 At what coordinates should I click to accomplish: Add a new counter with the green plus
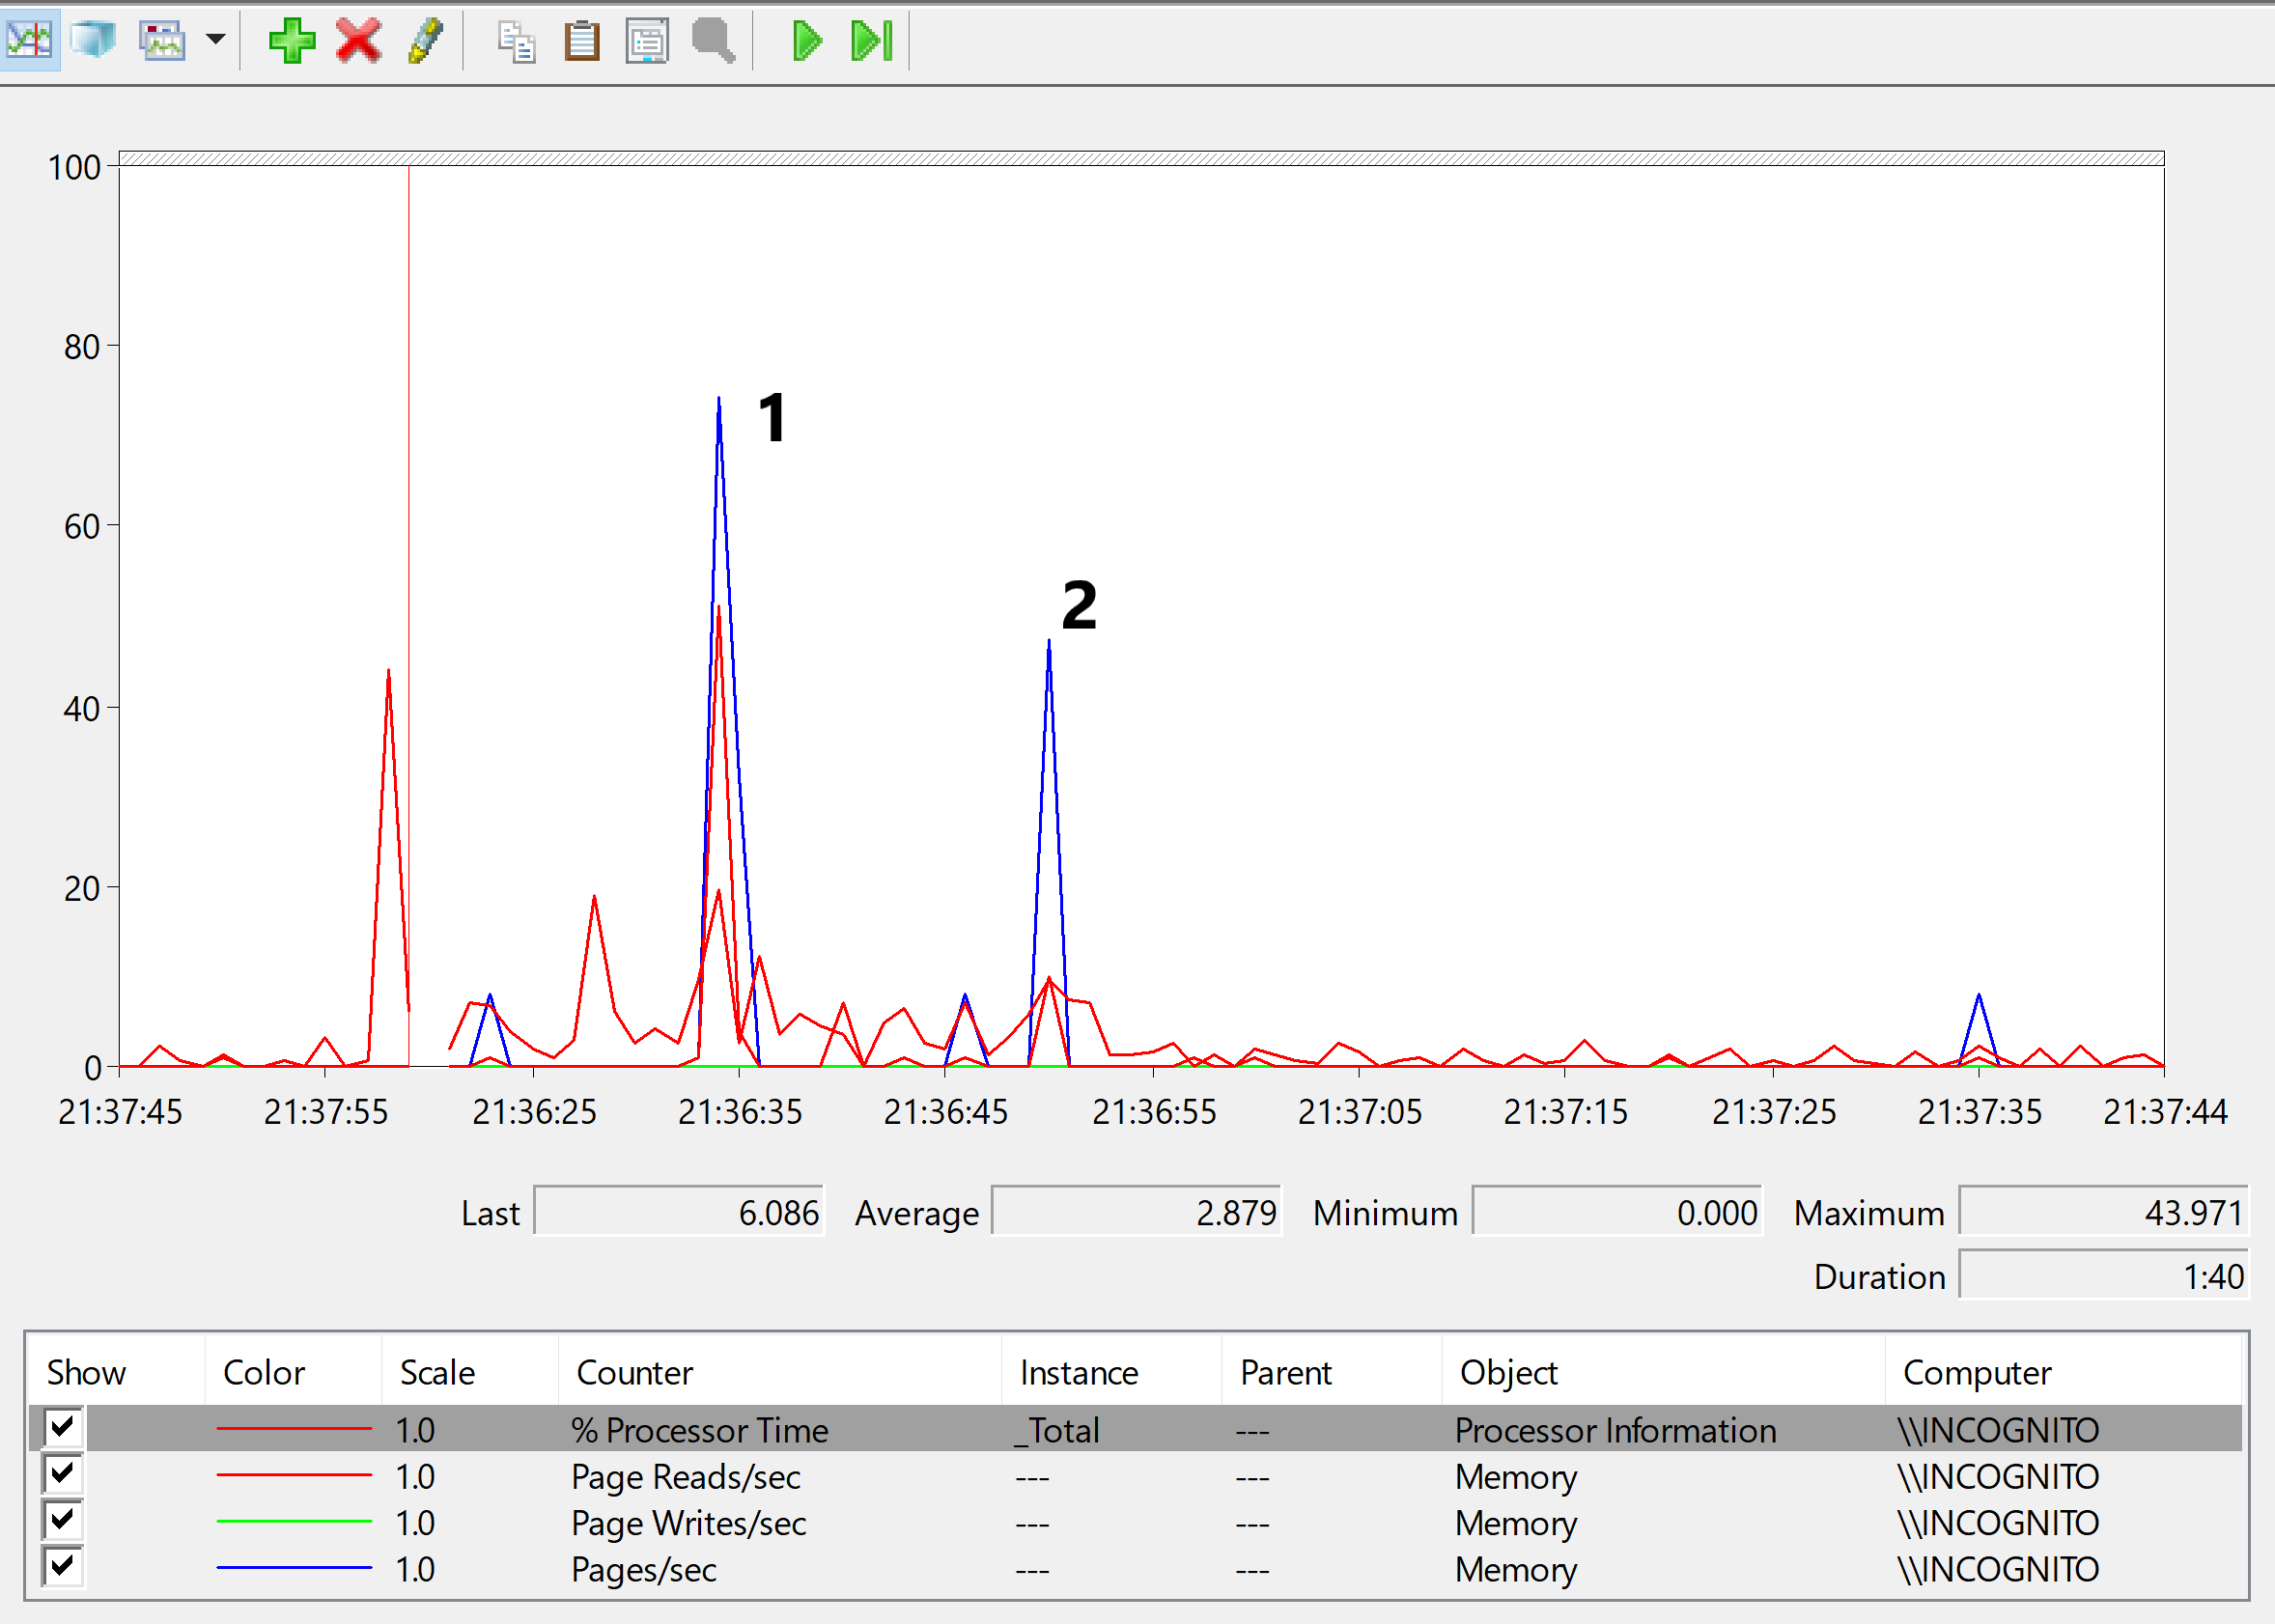[291, 41]
